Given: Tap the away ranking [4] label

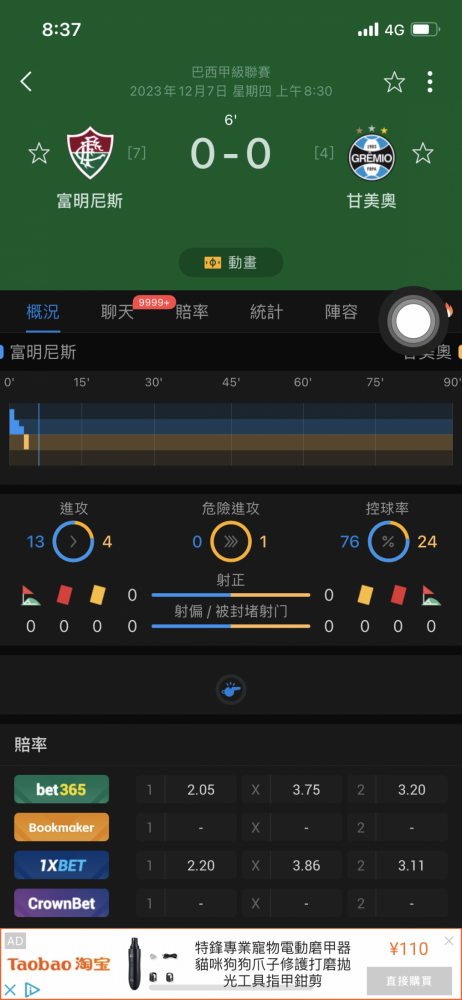Looking at the screenshot, I should coord(324,153).
